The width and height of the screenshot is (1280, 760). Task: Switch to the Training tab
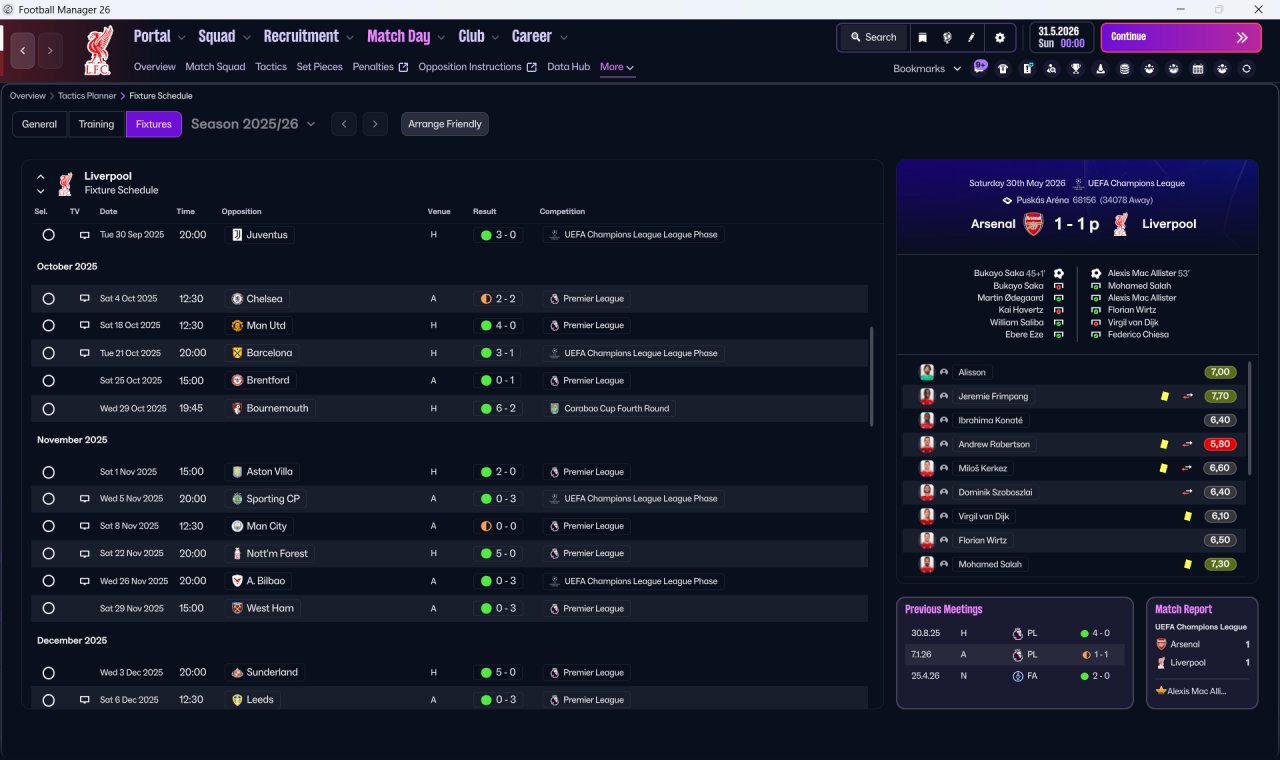tap(97, 124)
